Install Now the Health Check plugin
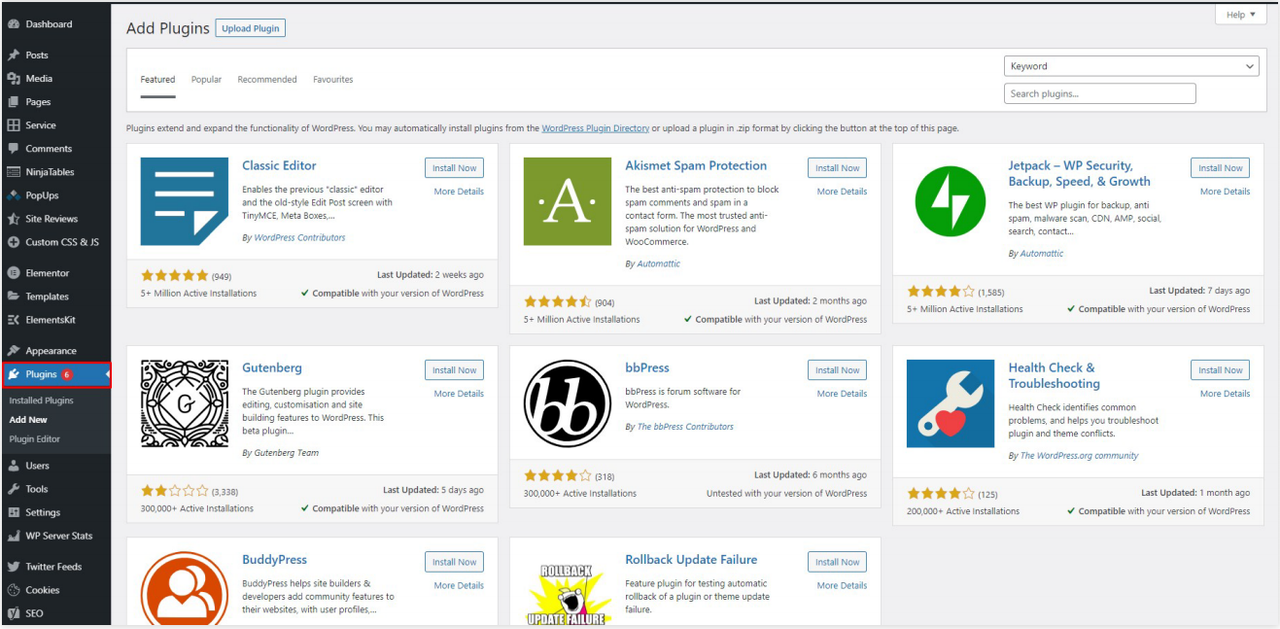1280x629 pixels. [1220, 370]
